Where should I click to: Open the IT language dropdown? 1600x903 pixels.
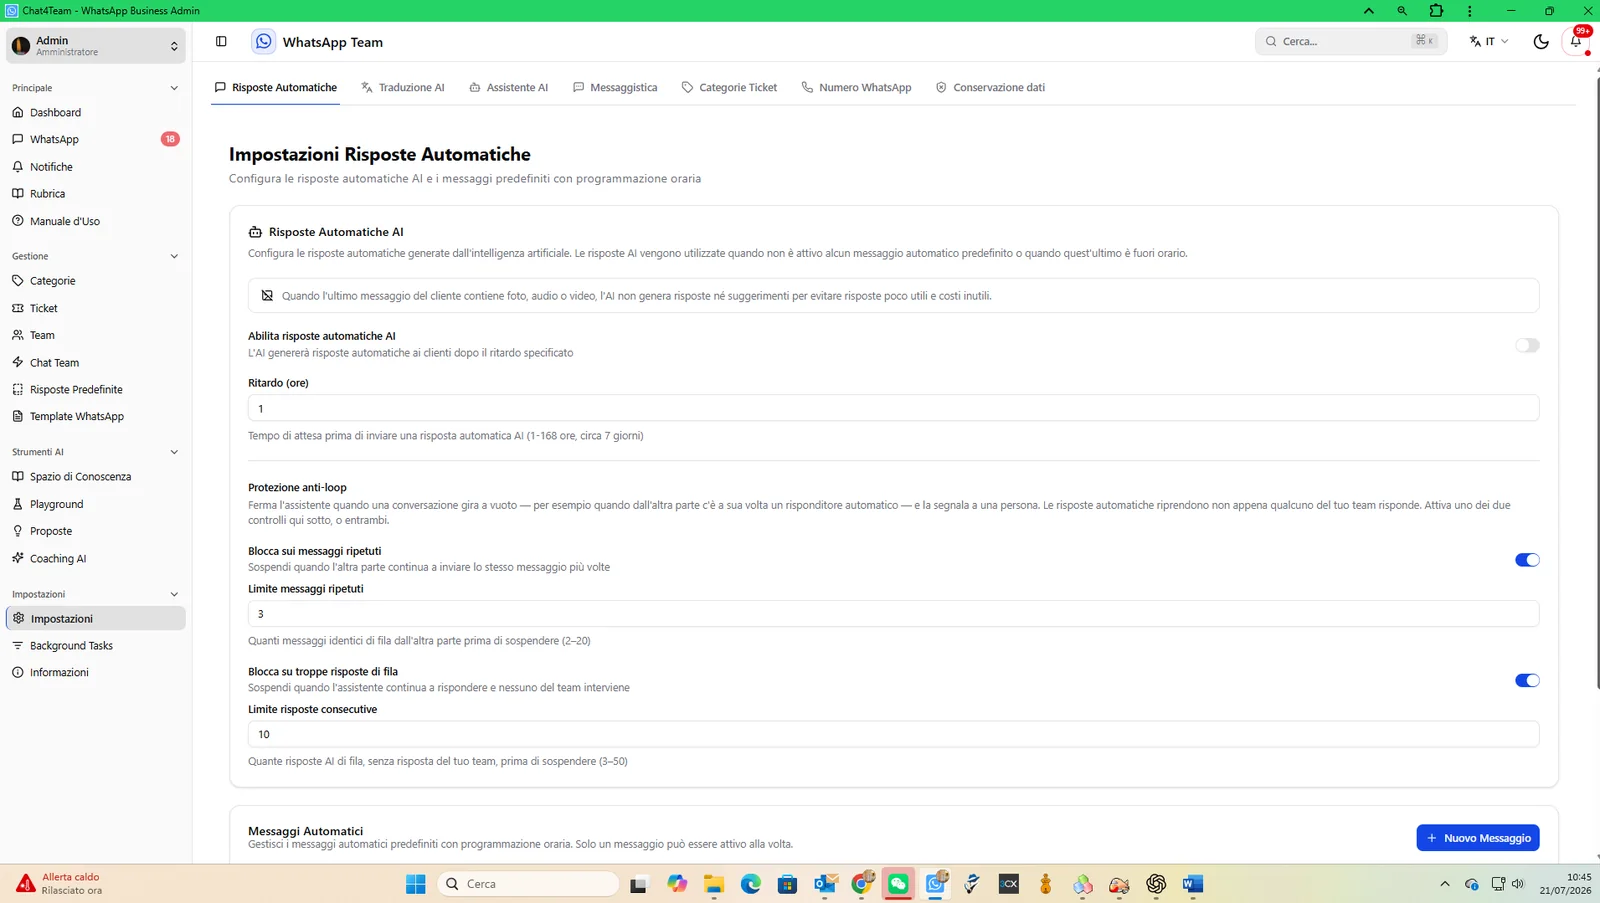click(1489, 41)
